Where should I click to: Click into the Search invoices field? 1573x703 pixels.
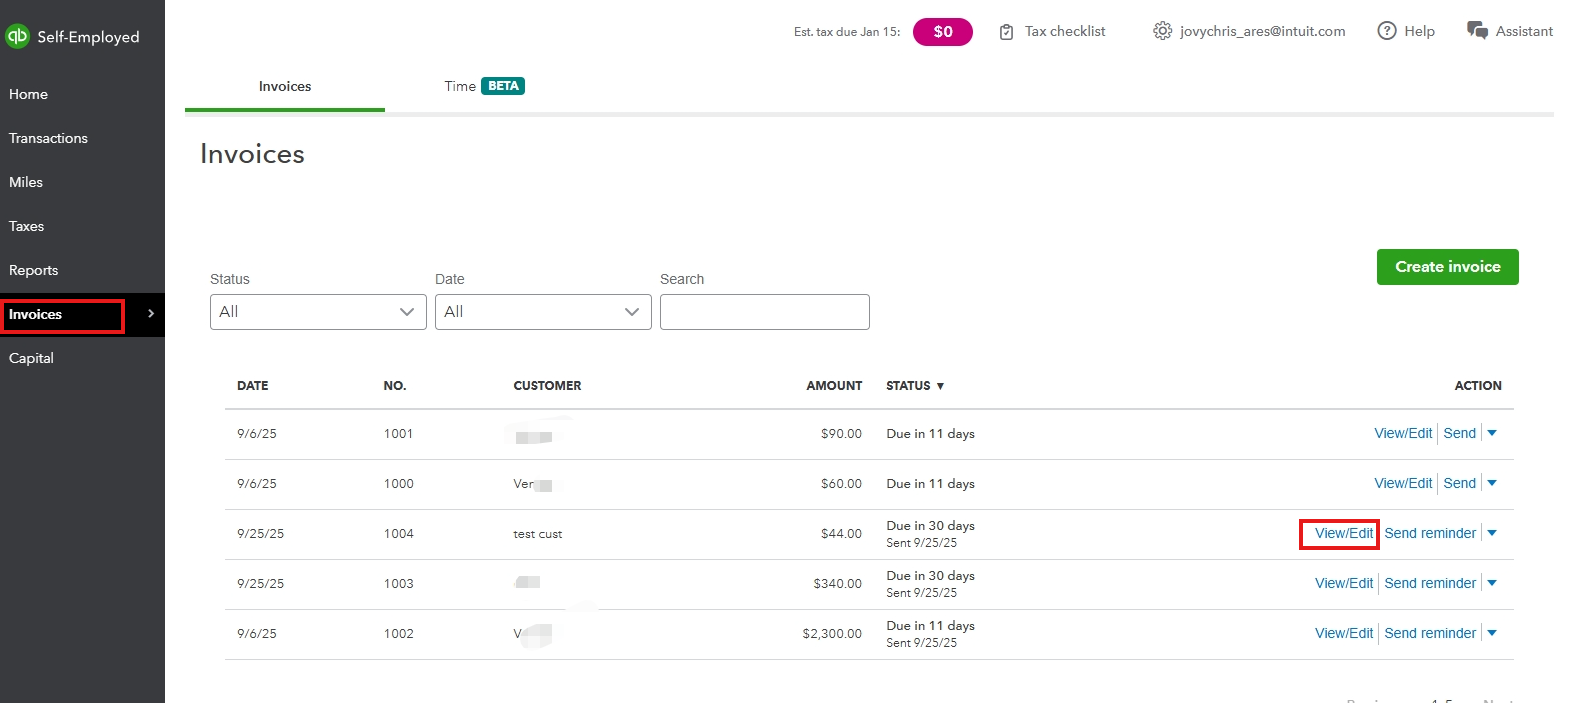[764, 312]
